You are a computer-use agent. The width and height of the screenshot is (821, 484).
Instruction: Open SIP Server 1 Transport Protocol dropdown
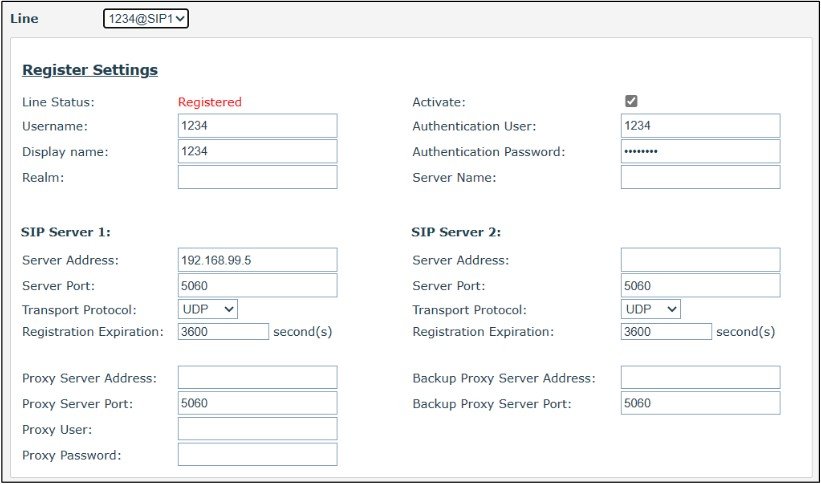click(207, 309)
